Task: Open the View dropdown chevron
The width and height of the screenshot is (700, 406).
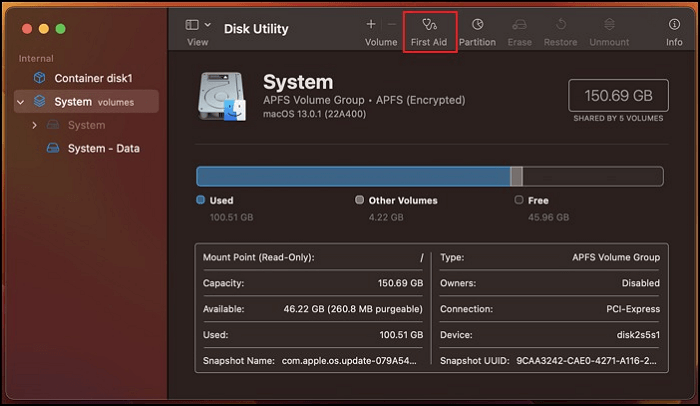Action: click(208, 25)
